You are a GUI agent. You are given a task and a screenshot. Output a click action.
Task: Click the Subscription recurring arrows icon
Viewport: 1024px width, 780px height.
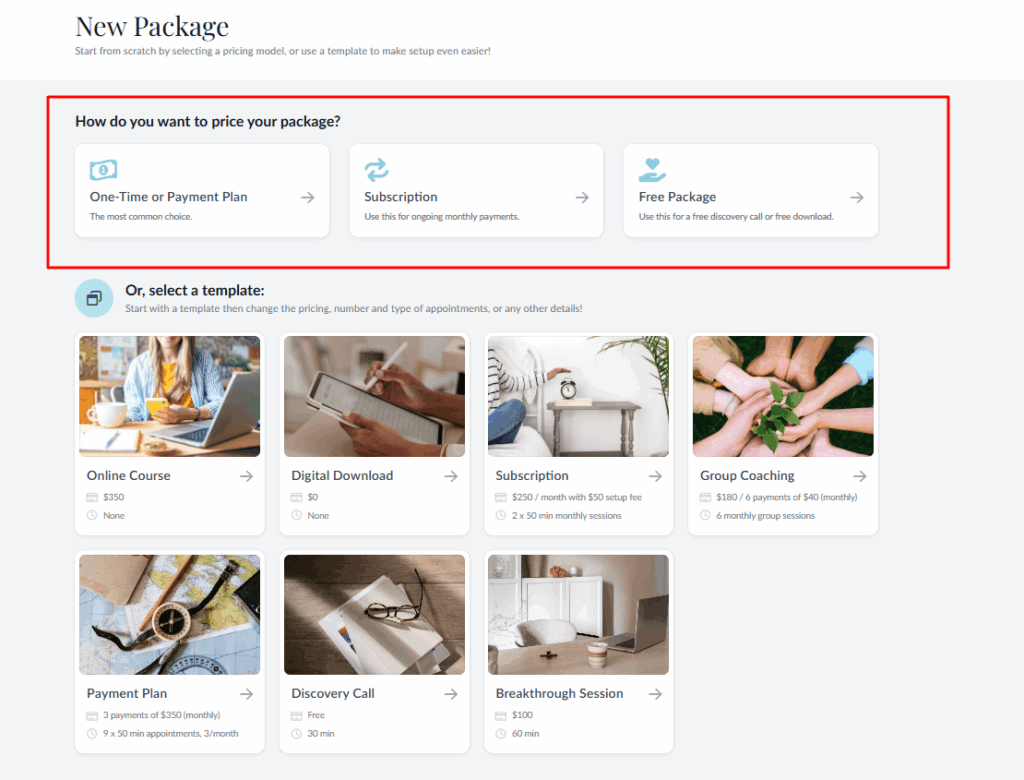click(x=376, y=170)
